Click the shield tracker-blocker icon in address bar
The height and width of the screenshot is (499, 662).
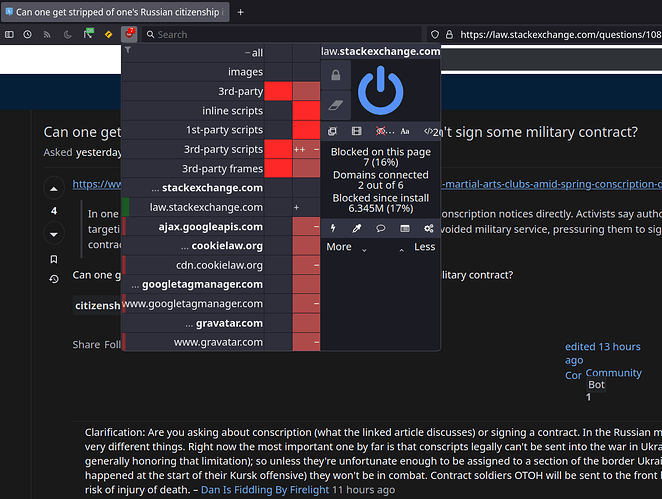pos(435,35)
